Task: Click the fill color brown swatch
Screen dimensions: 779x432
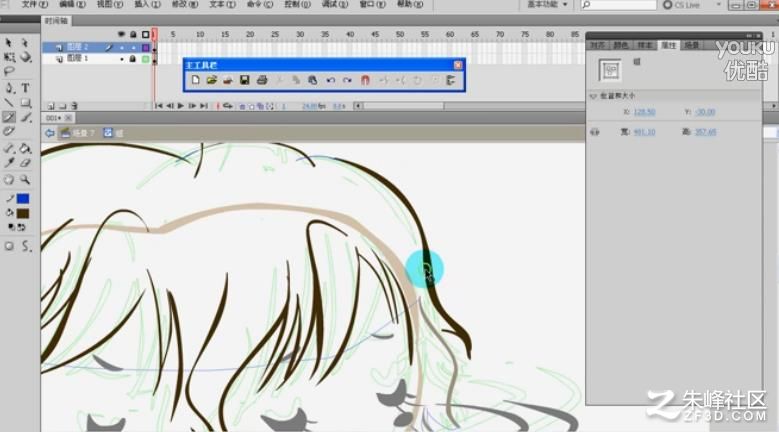Action: (23, 214)
